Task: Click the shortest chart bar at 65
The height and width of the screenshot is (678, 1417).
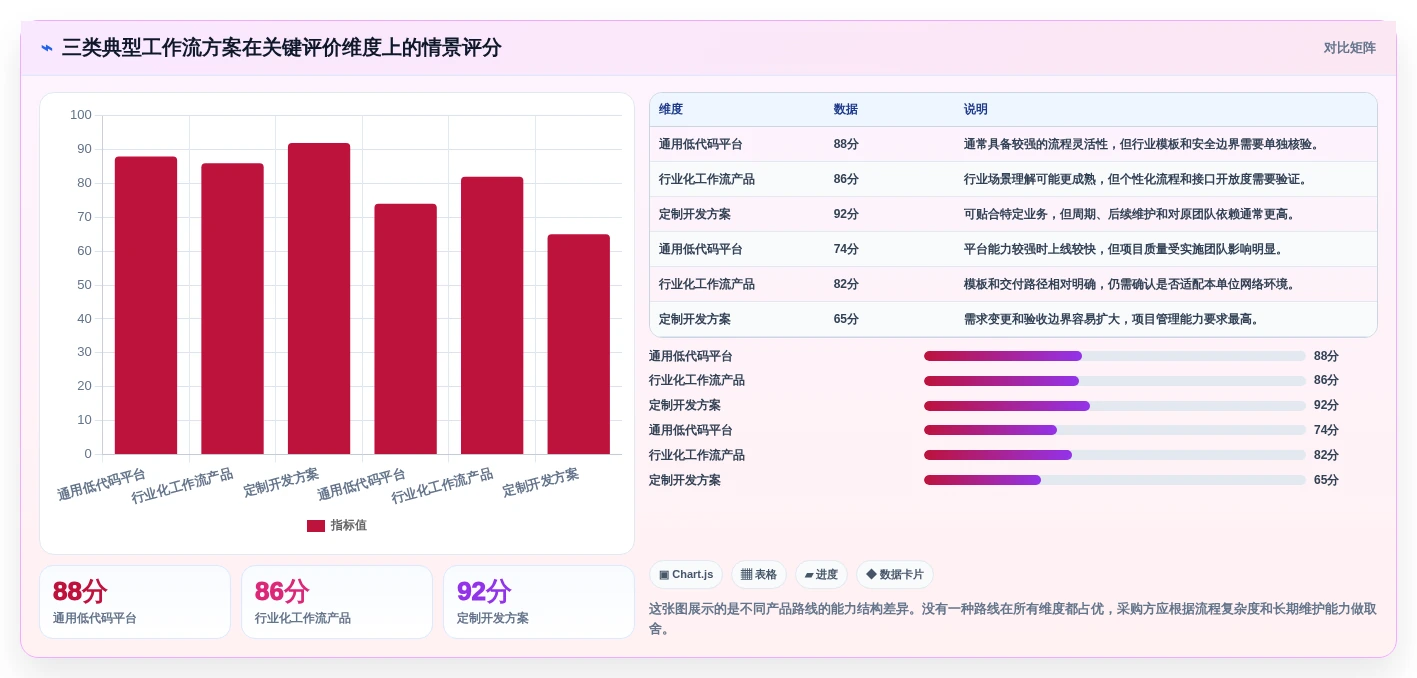Action: pyautogui.click(x=578, y=344)
